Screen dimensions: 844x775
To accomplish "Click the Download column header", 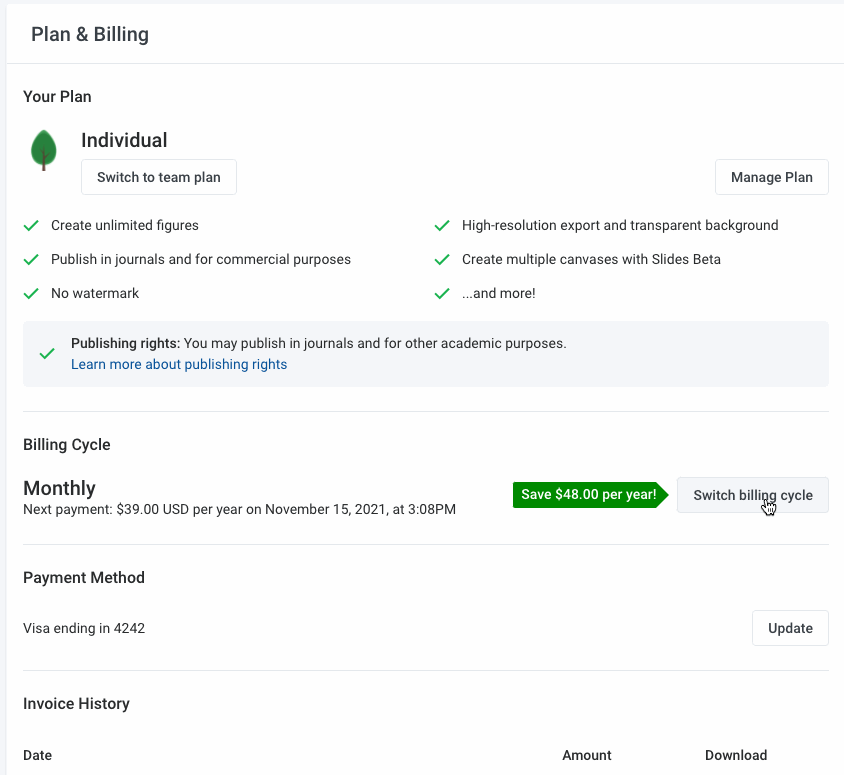I will (736, 755).
